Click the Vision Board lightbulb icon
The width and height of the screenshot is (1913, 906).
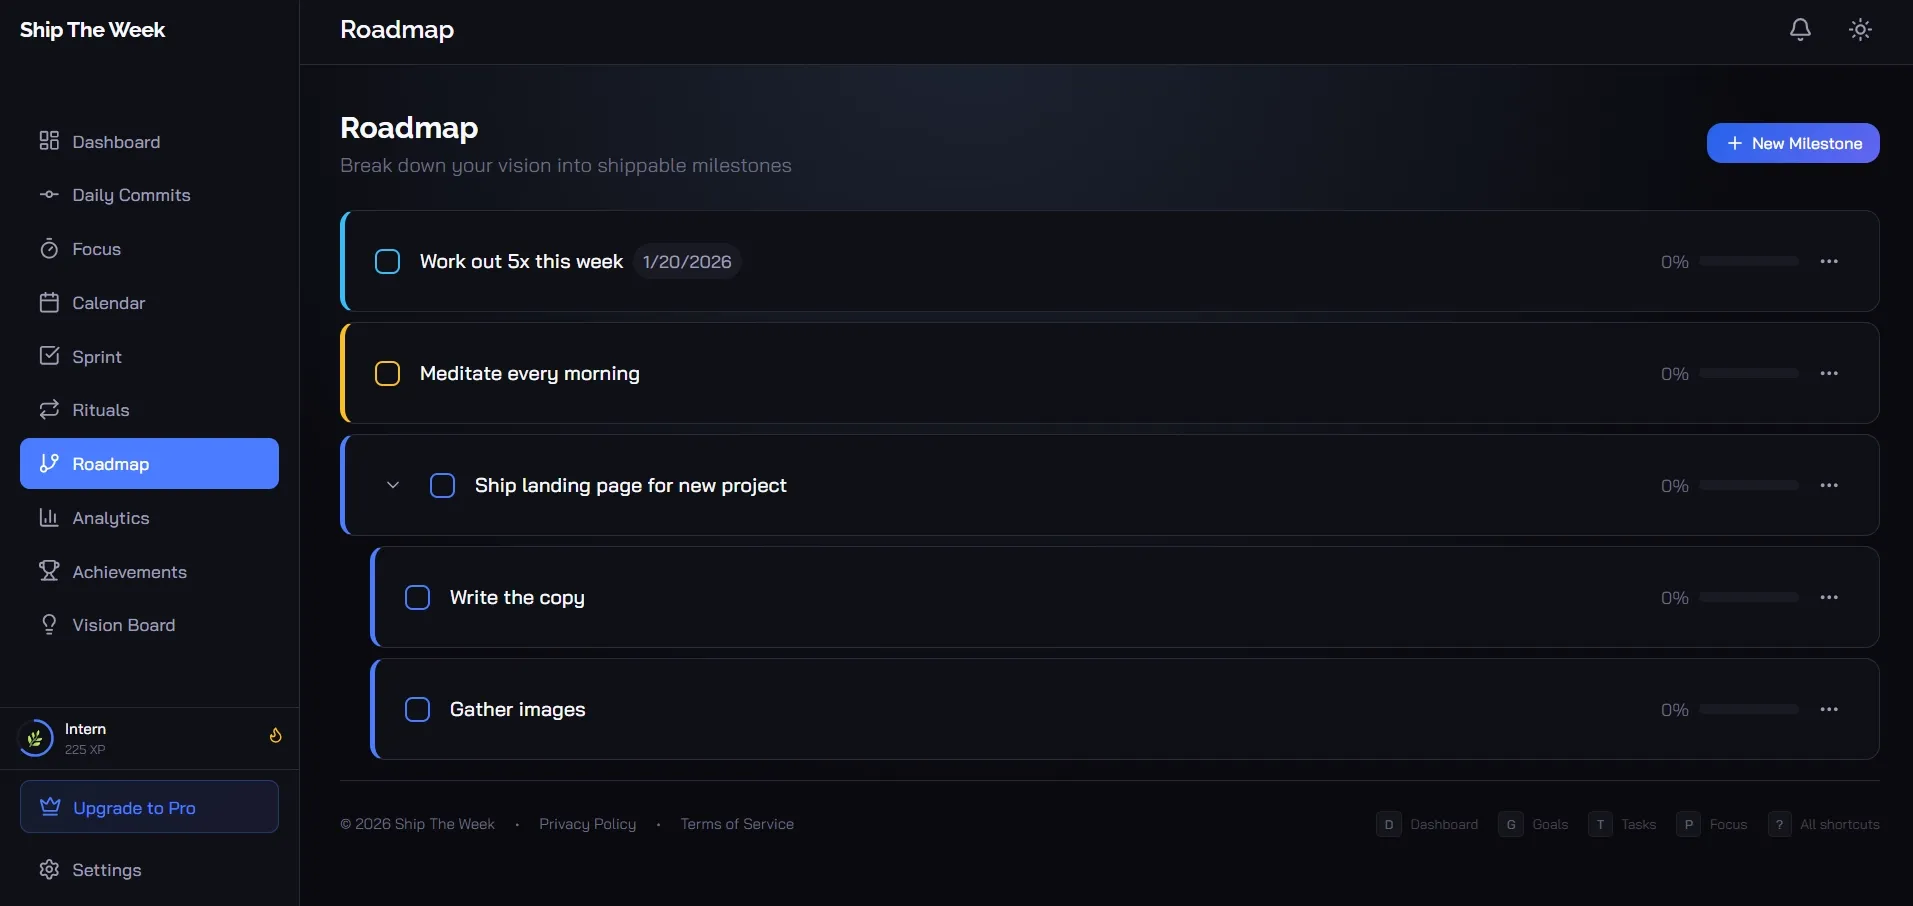point(49,625)
